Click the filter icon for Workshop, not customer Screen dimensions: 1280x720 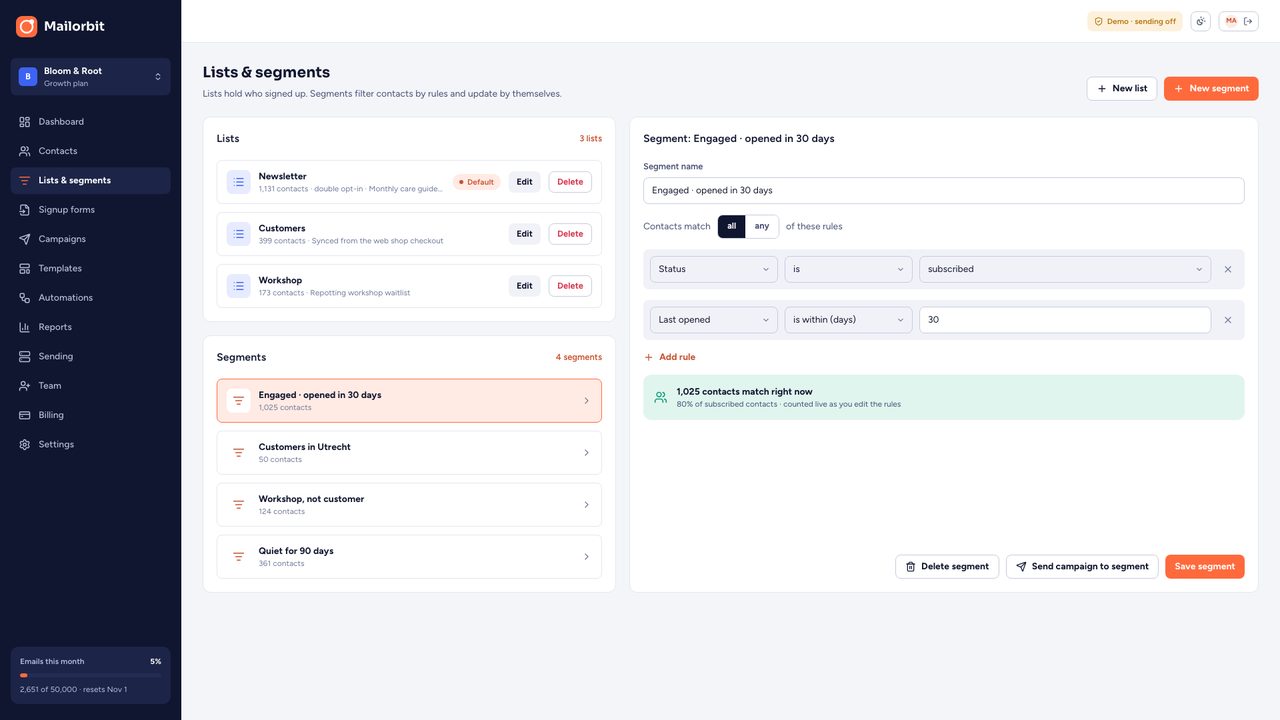click(x=238, y=505)
